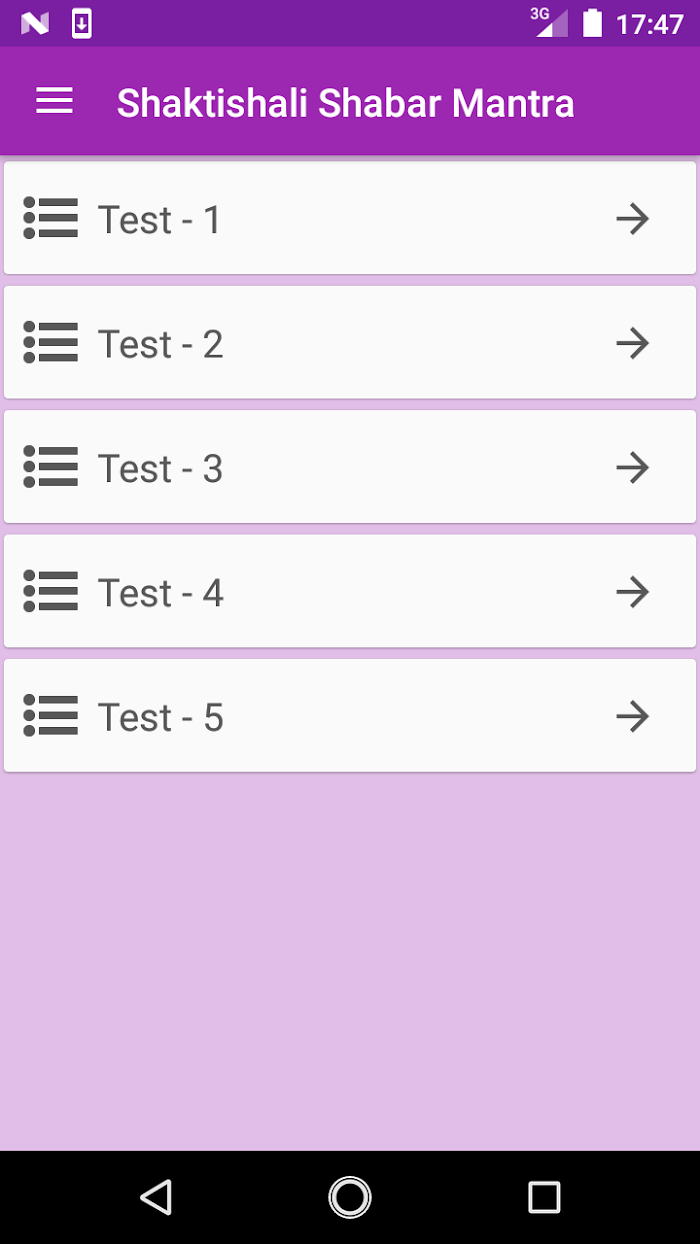Tap the list icon beside Test - 5
The width and height of the screenshot is (700, 1244).
click(51, 716)
